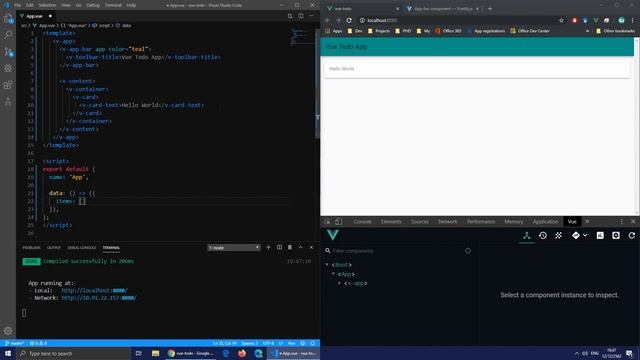Open the Office Dev Center bookmark
640x360 pixels.
530,31
